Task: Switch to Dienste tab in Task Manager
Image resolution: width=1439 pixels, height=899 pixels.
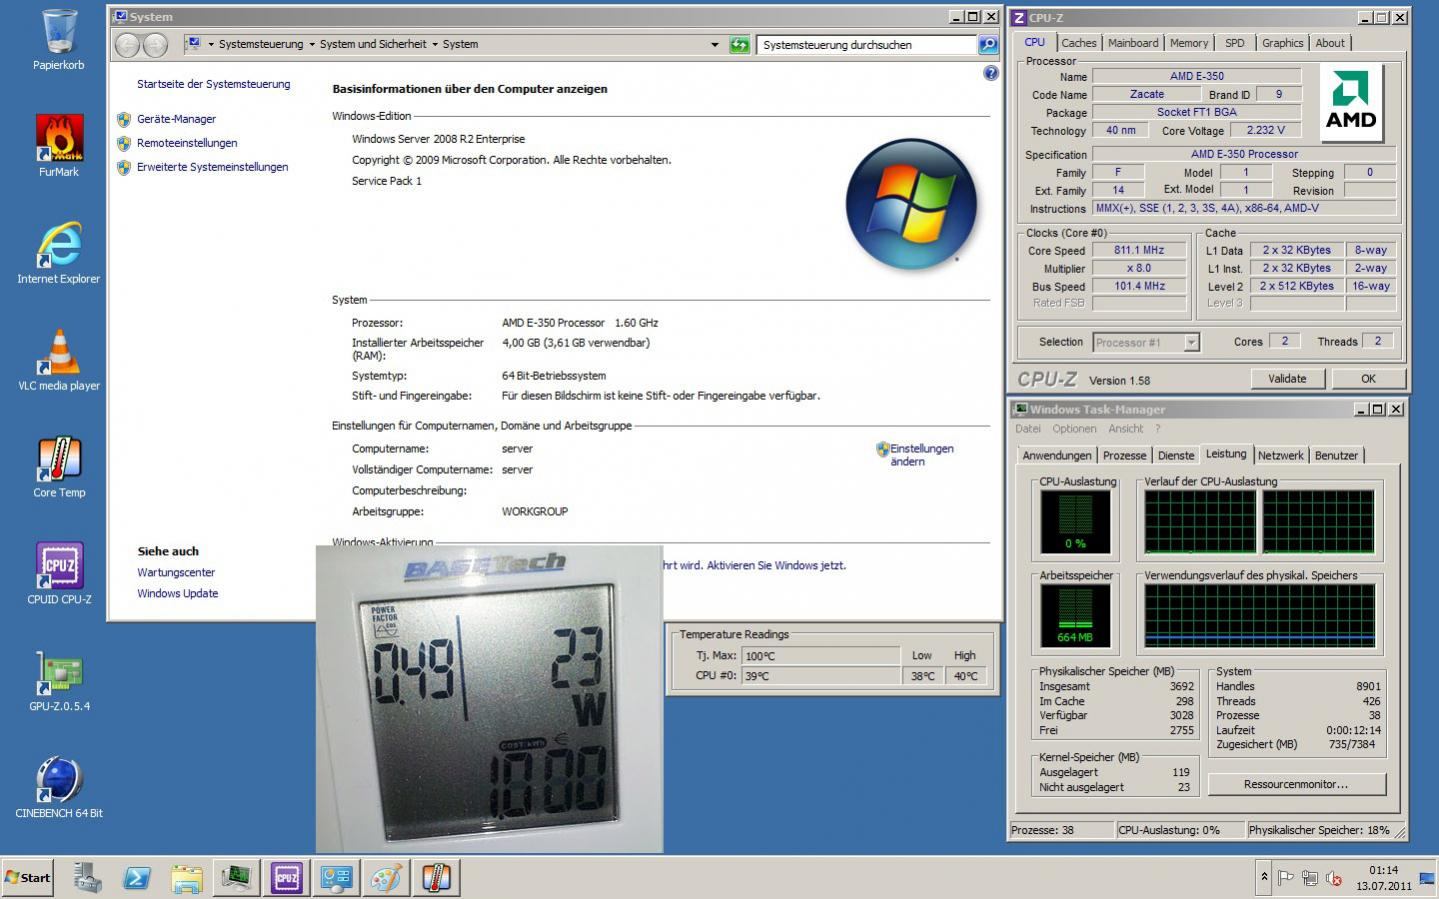Action: (1176, 455)
